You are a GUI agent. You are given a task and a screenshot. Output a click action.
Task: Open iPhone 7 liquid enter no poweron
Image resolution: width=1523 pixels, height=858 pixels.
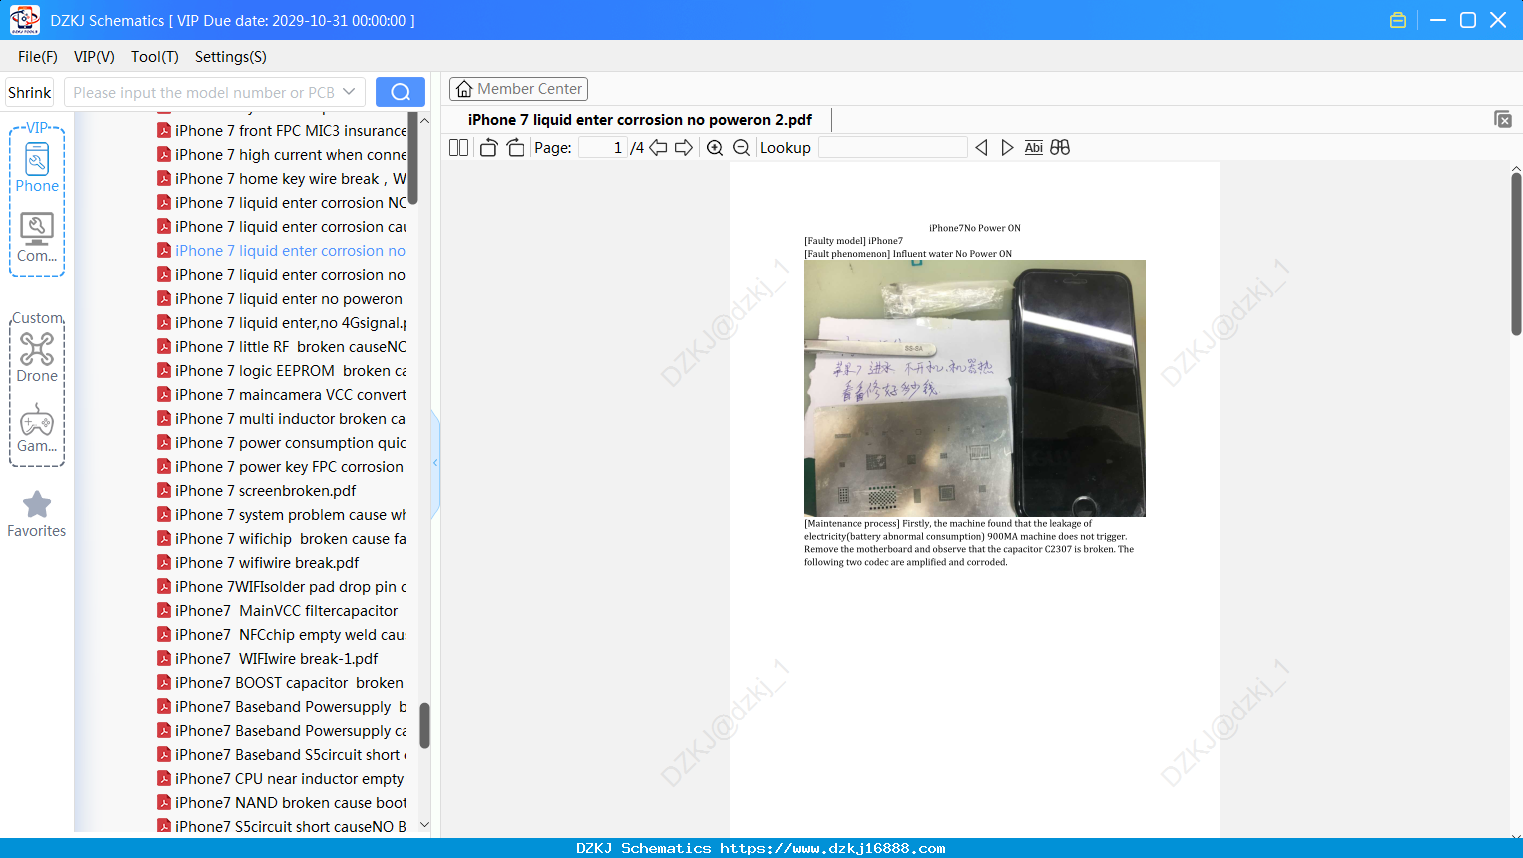288,298
